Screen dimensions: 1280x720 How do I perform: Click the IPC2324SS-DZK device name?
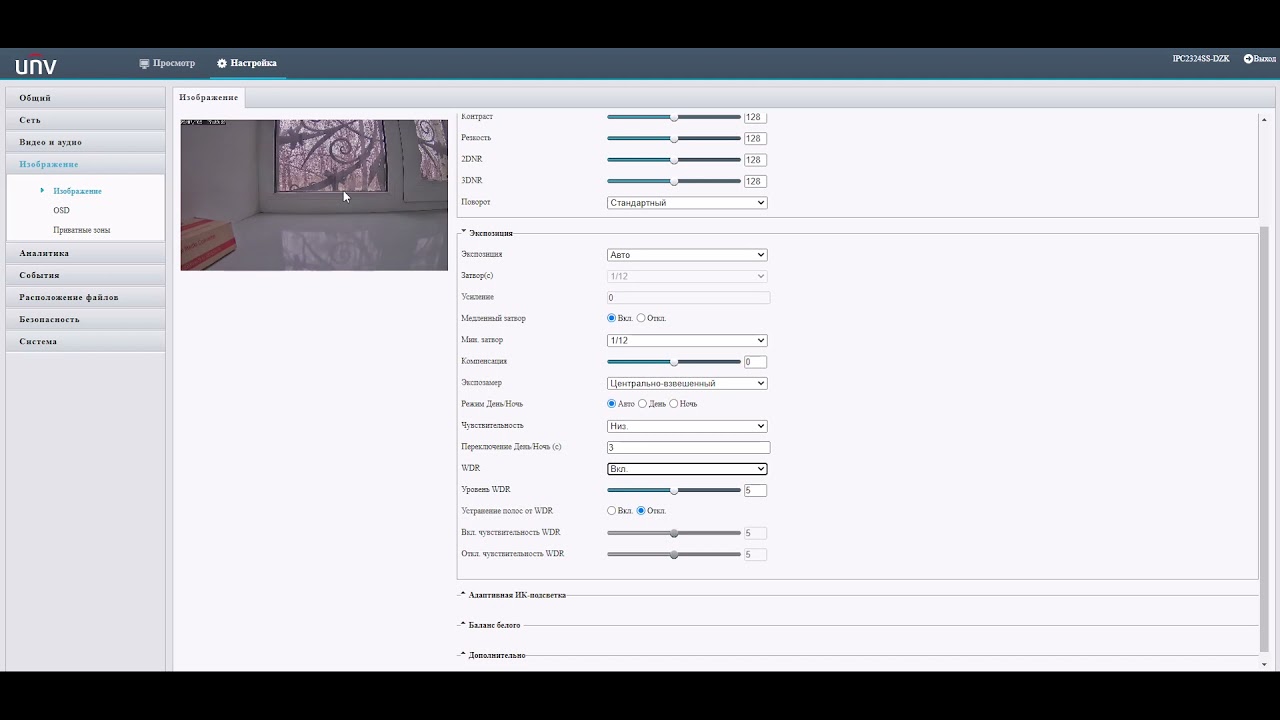pos(1201,59)
